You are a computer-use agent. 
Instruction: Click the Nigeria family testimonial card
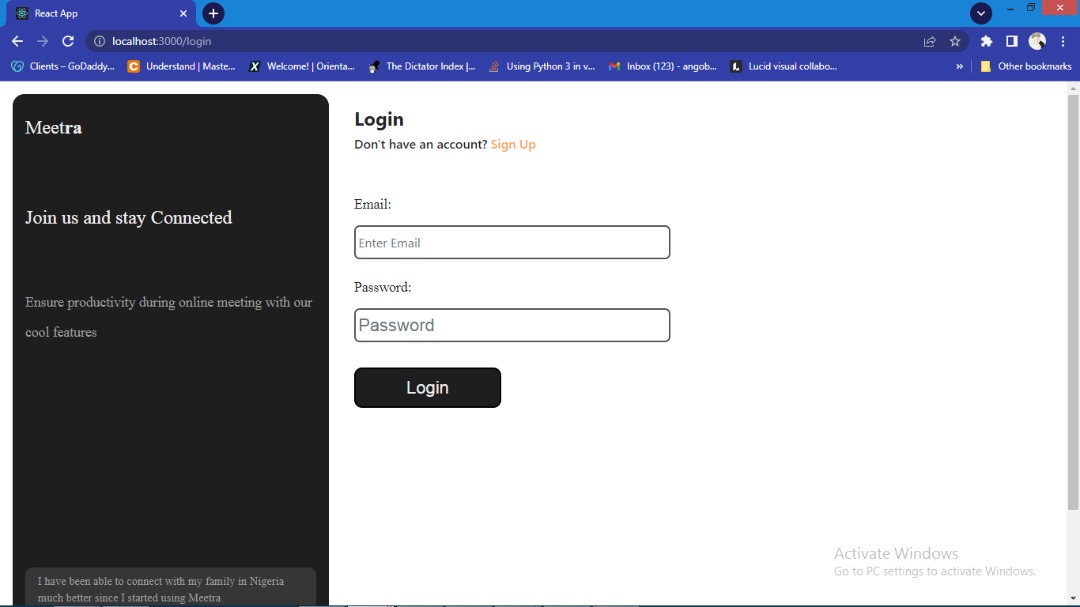171,587
